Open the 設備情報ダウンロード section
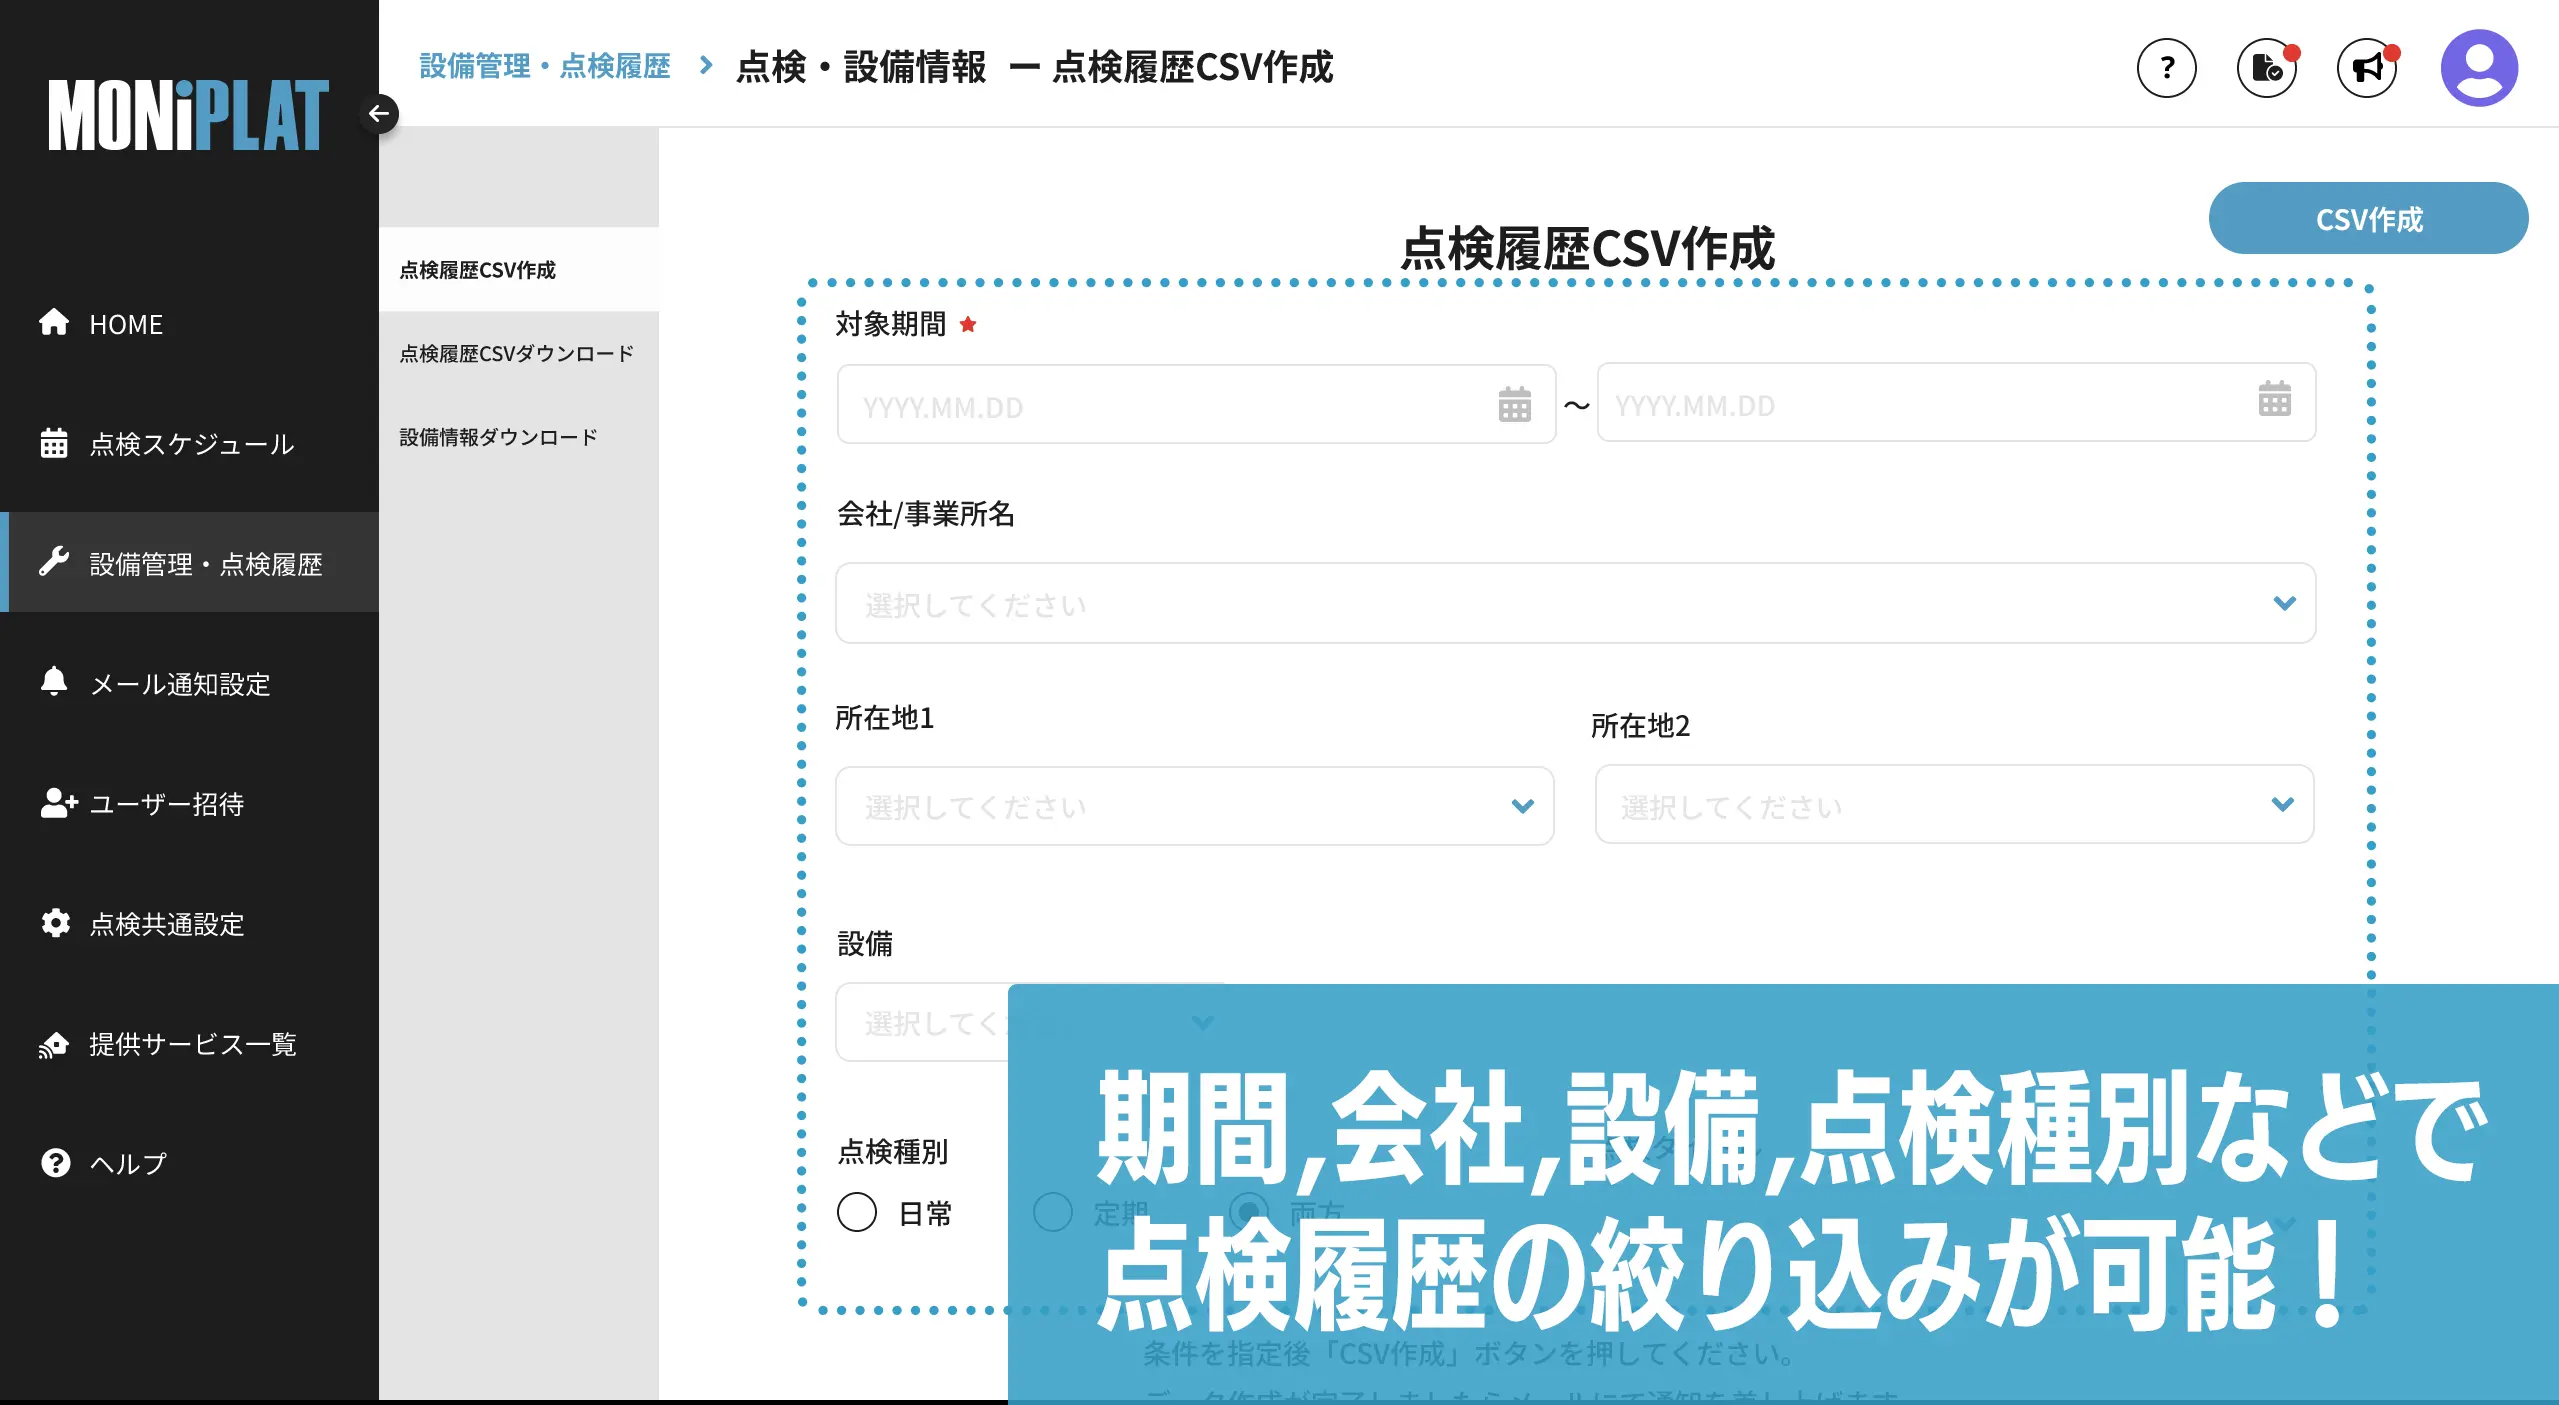The image size is (2559, 1405). pos(497,436)
